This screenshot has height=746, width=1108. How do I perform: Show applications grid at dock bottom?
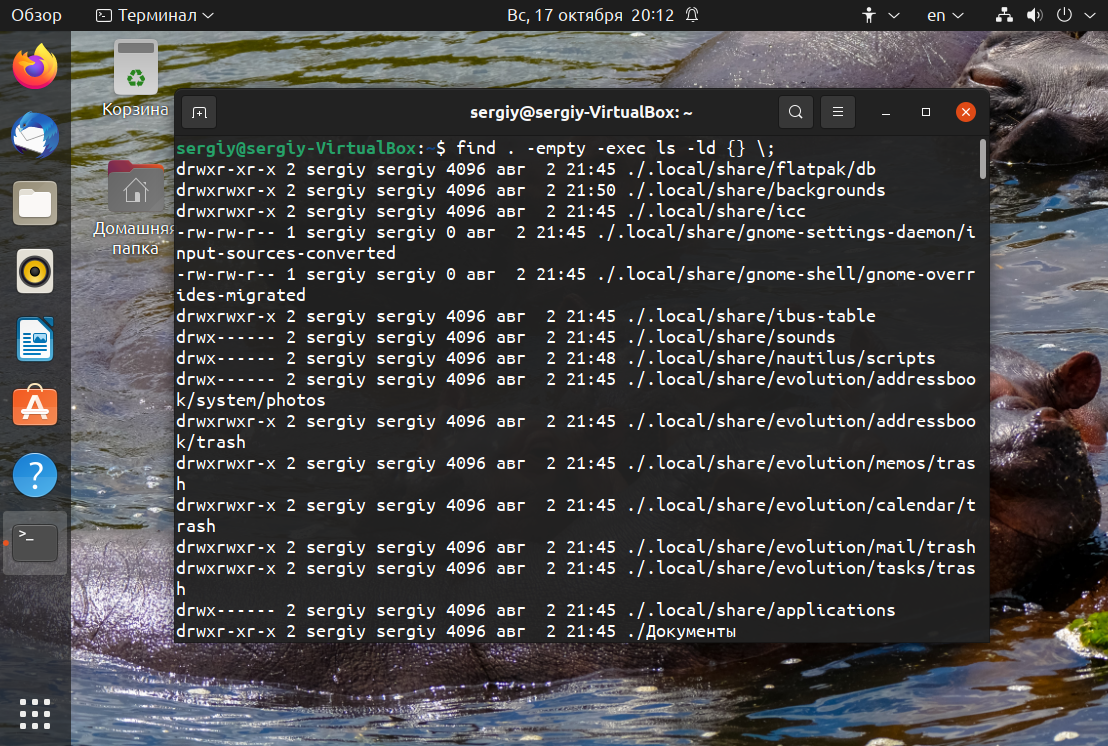(x=35, y=714)
